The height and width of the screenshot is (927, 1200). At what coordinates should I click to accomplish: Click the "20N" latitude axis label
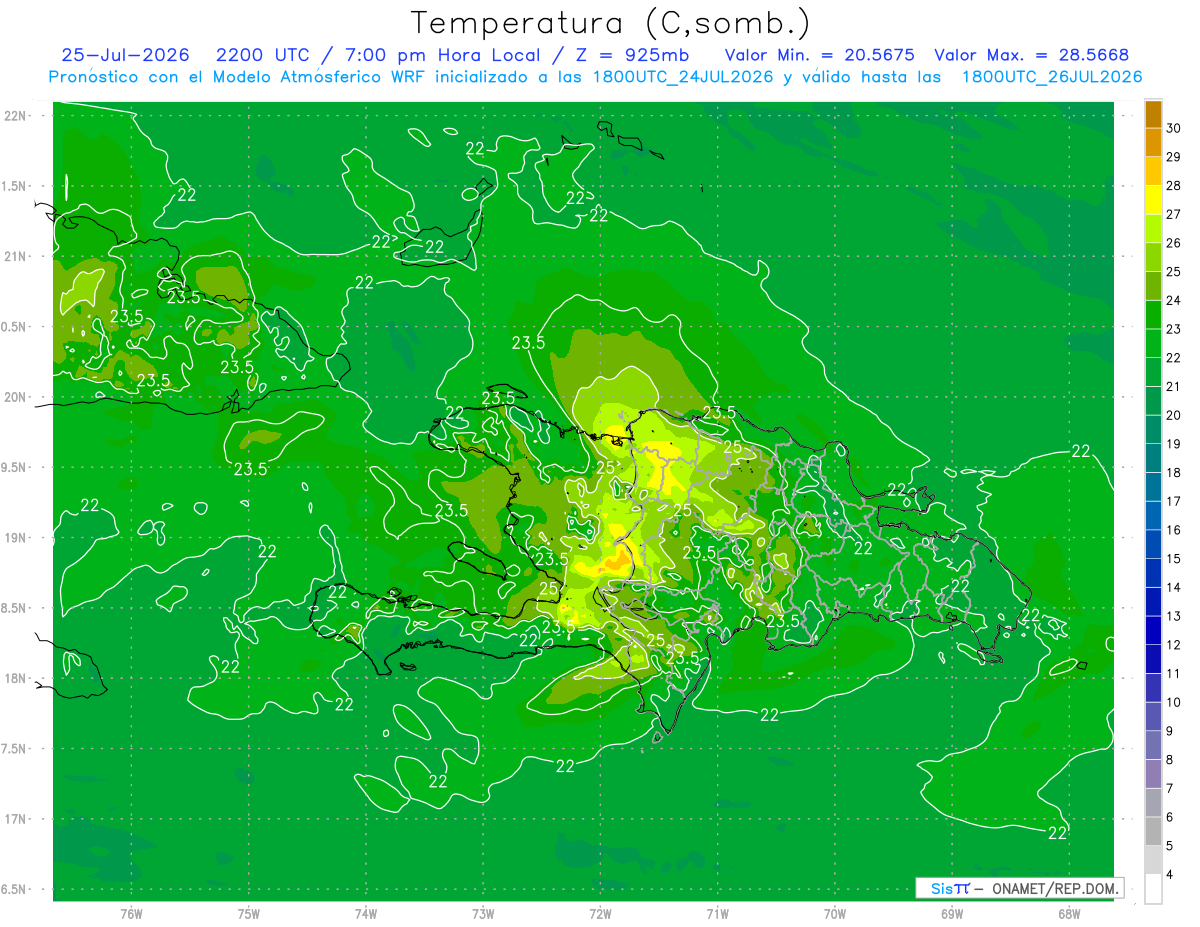[16, 397]
